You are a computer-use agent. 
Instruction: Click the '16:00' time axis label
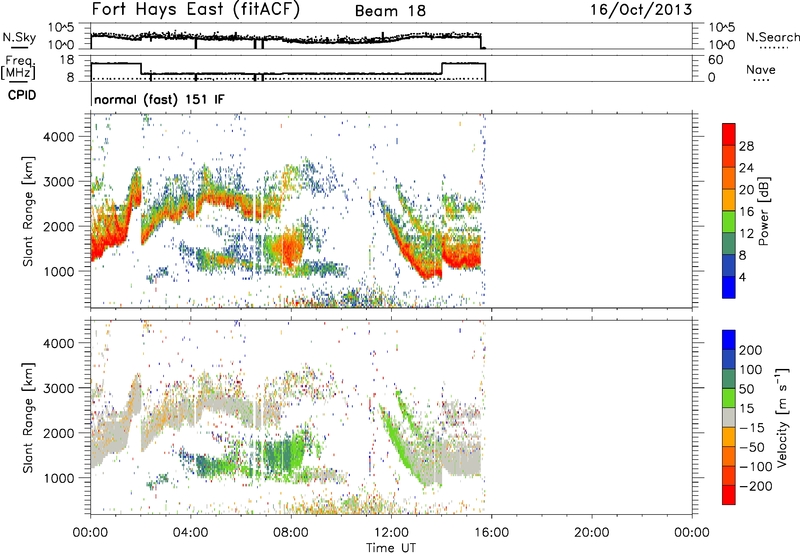pyautogui.click(x=491, y=533)
